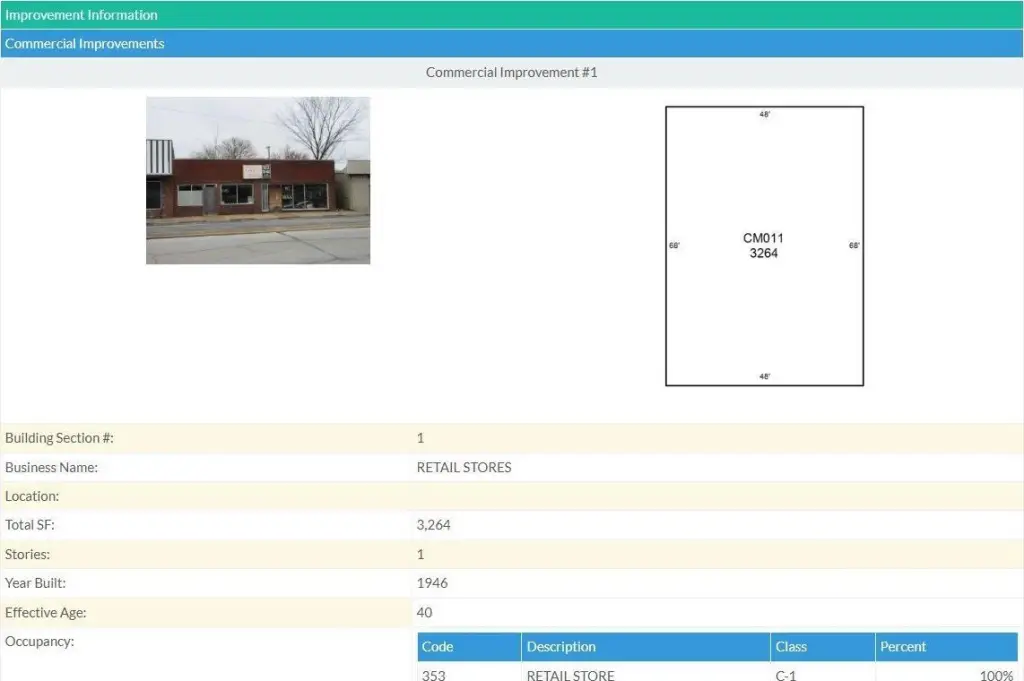Click the Effective Age value 40
Image resolution: width=1024 pixels, height=681 pixels.
pyautogui.click(x=424, y=613)
